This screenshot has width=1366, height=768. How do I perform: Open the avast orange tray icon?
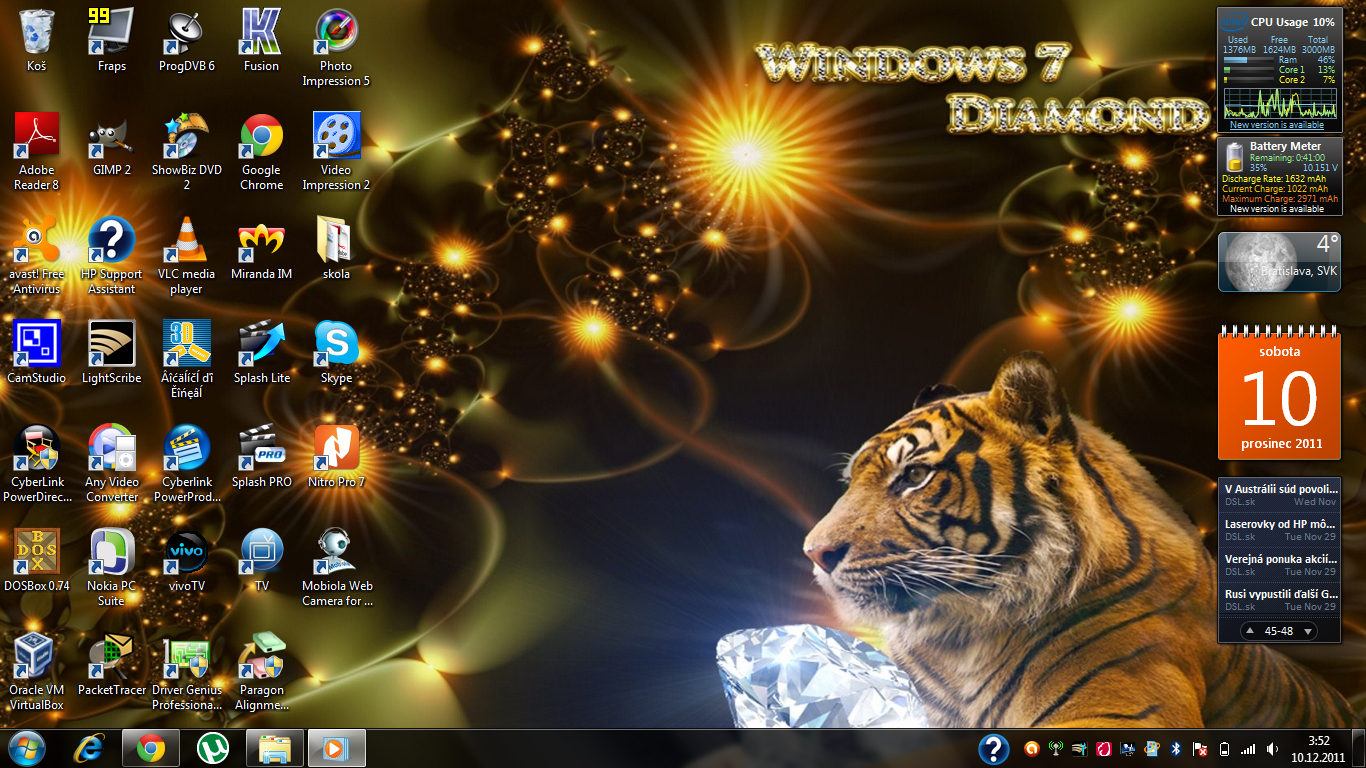[1032, 748]
